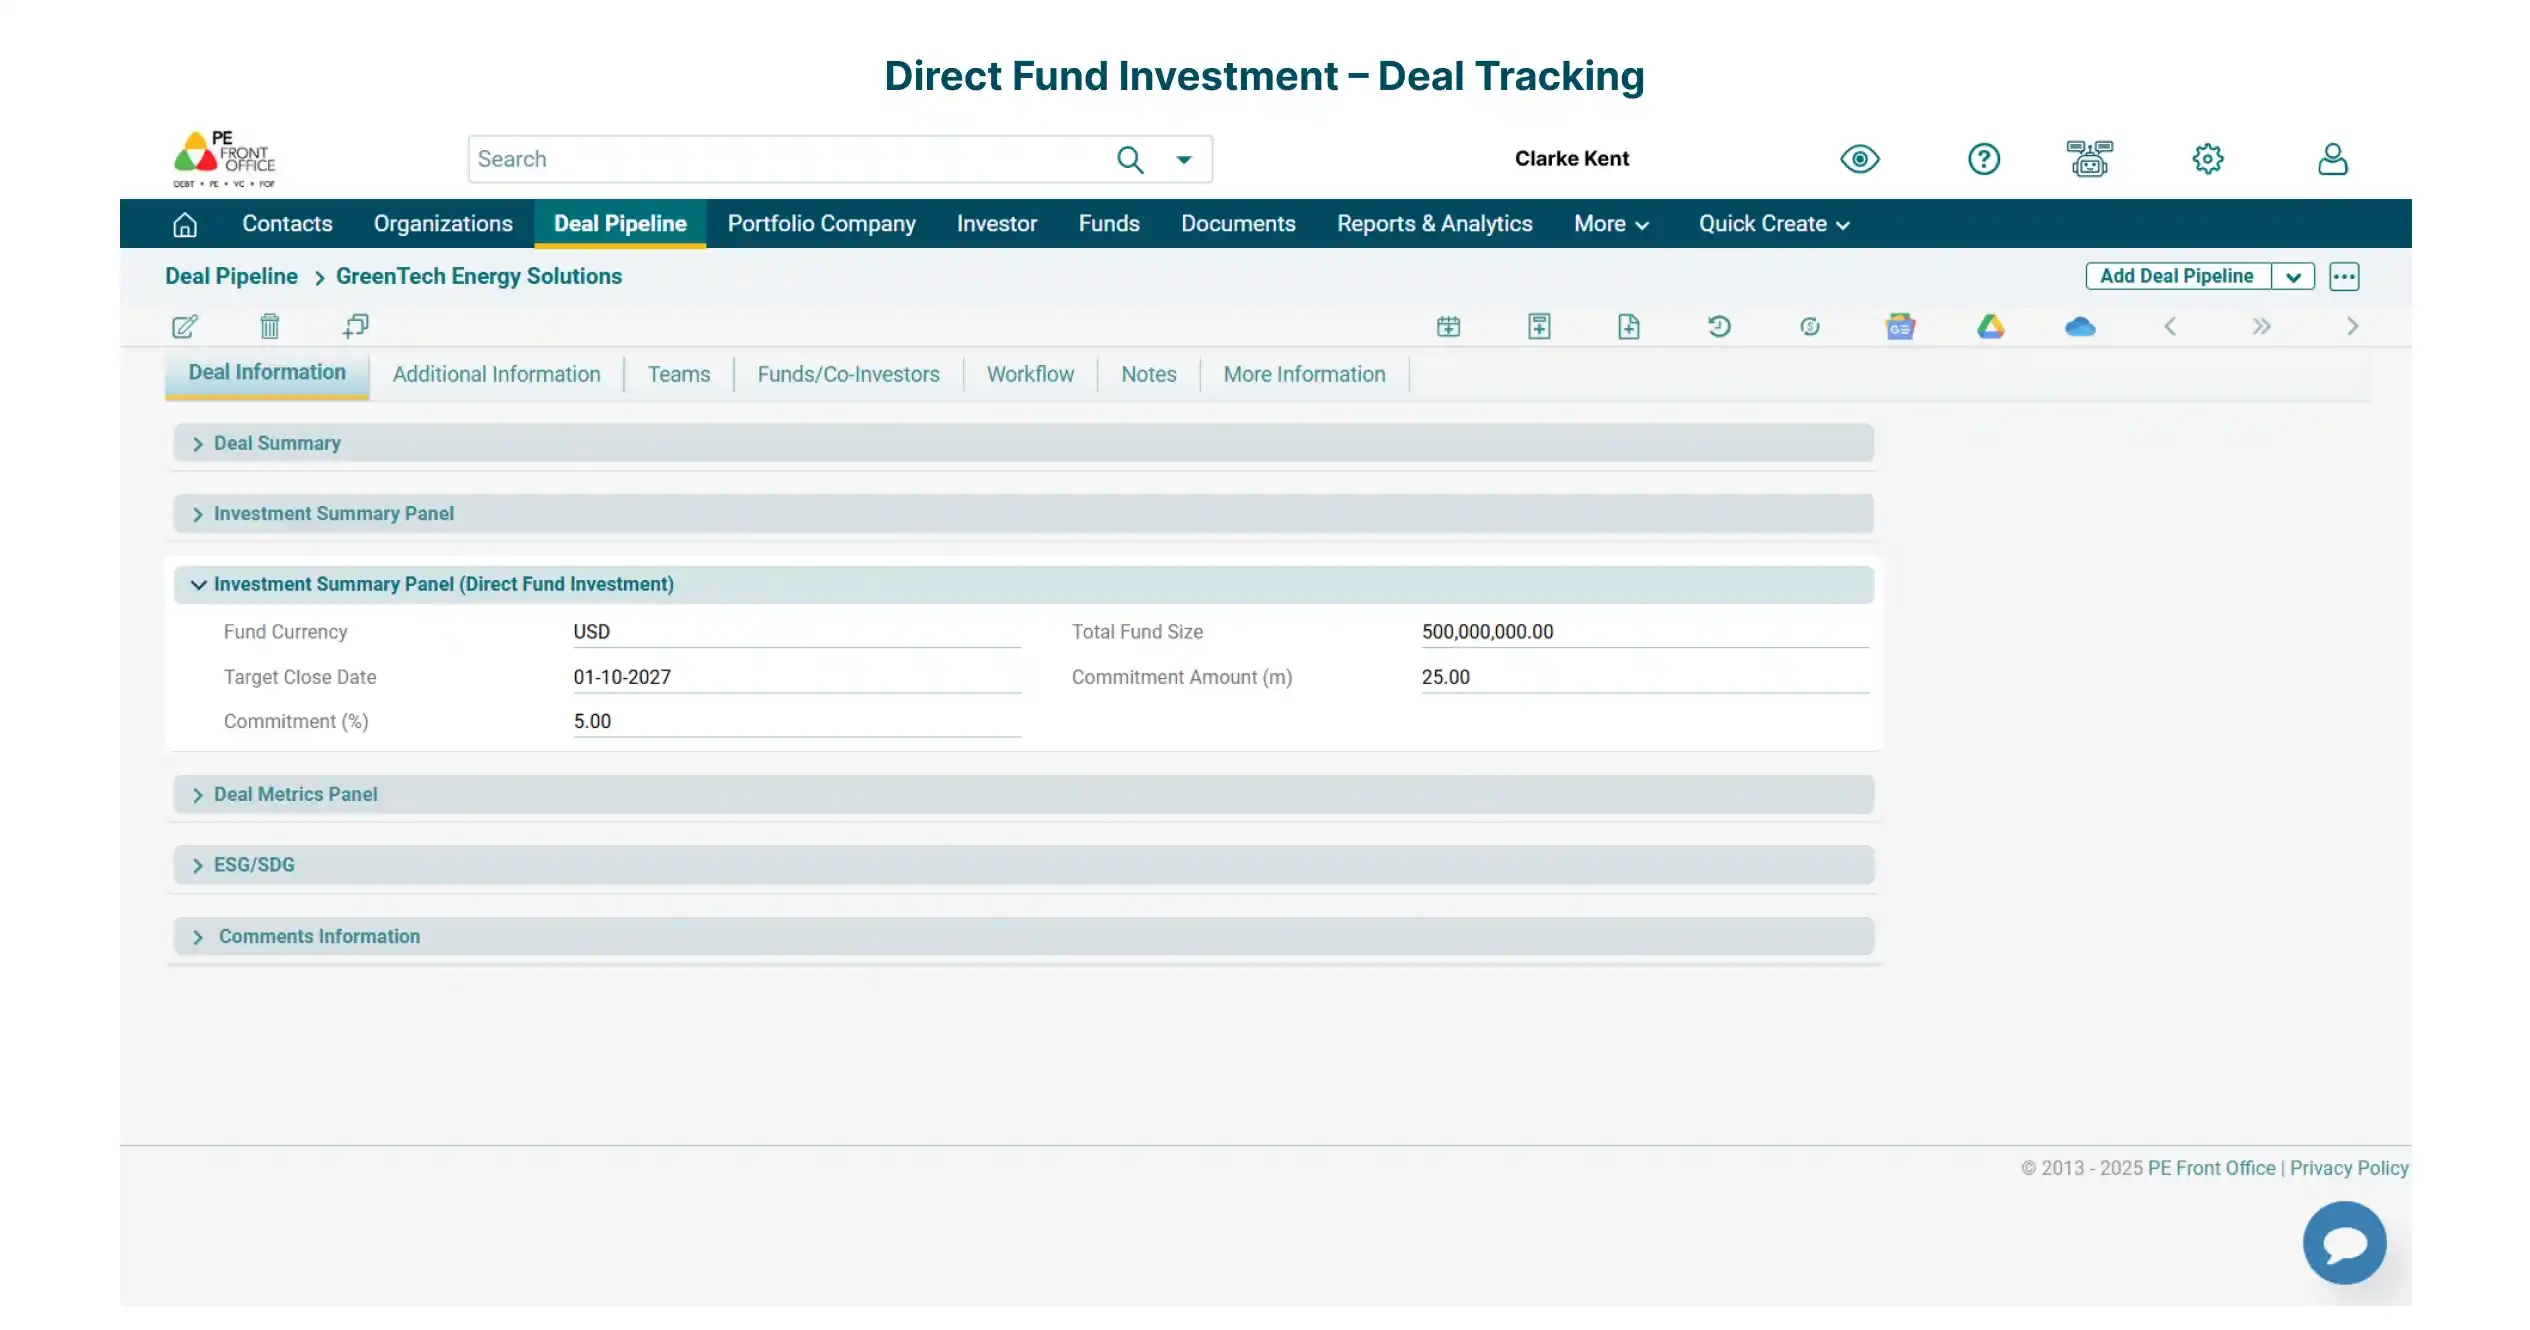Expand the Deal Summary section

tap(1023, 443)
